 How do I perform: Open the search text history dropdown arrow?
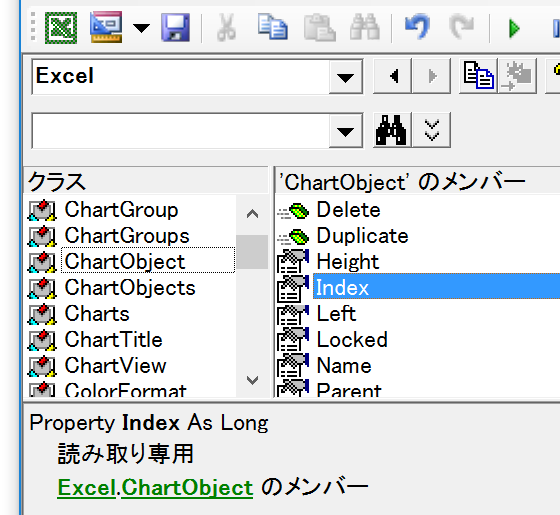click(x=345, y=131)
